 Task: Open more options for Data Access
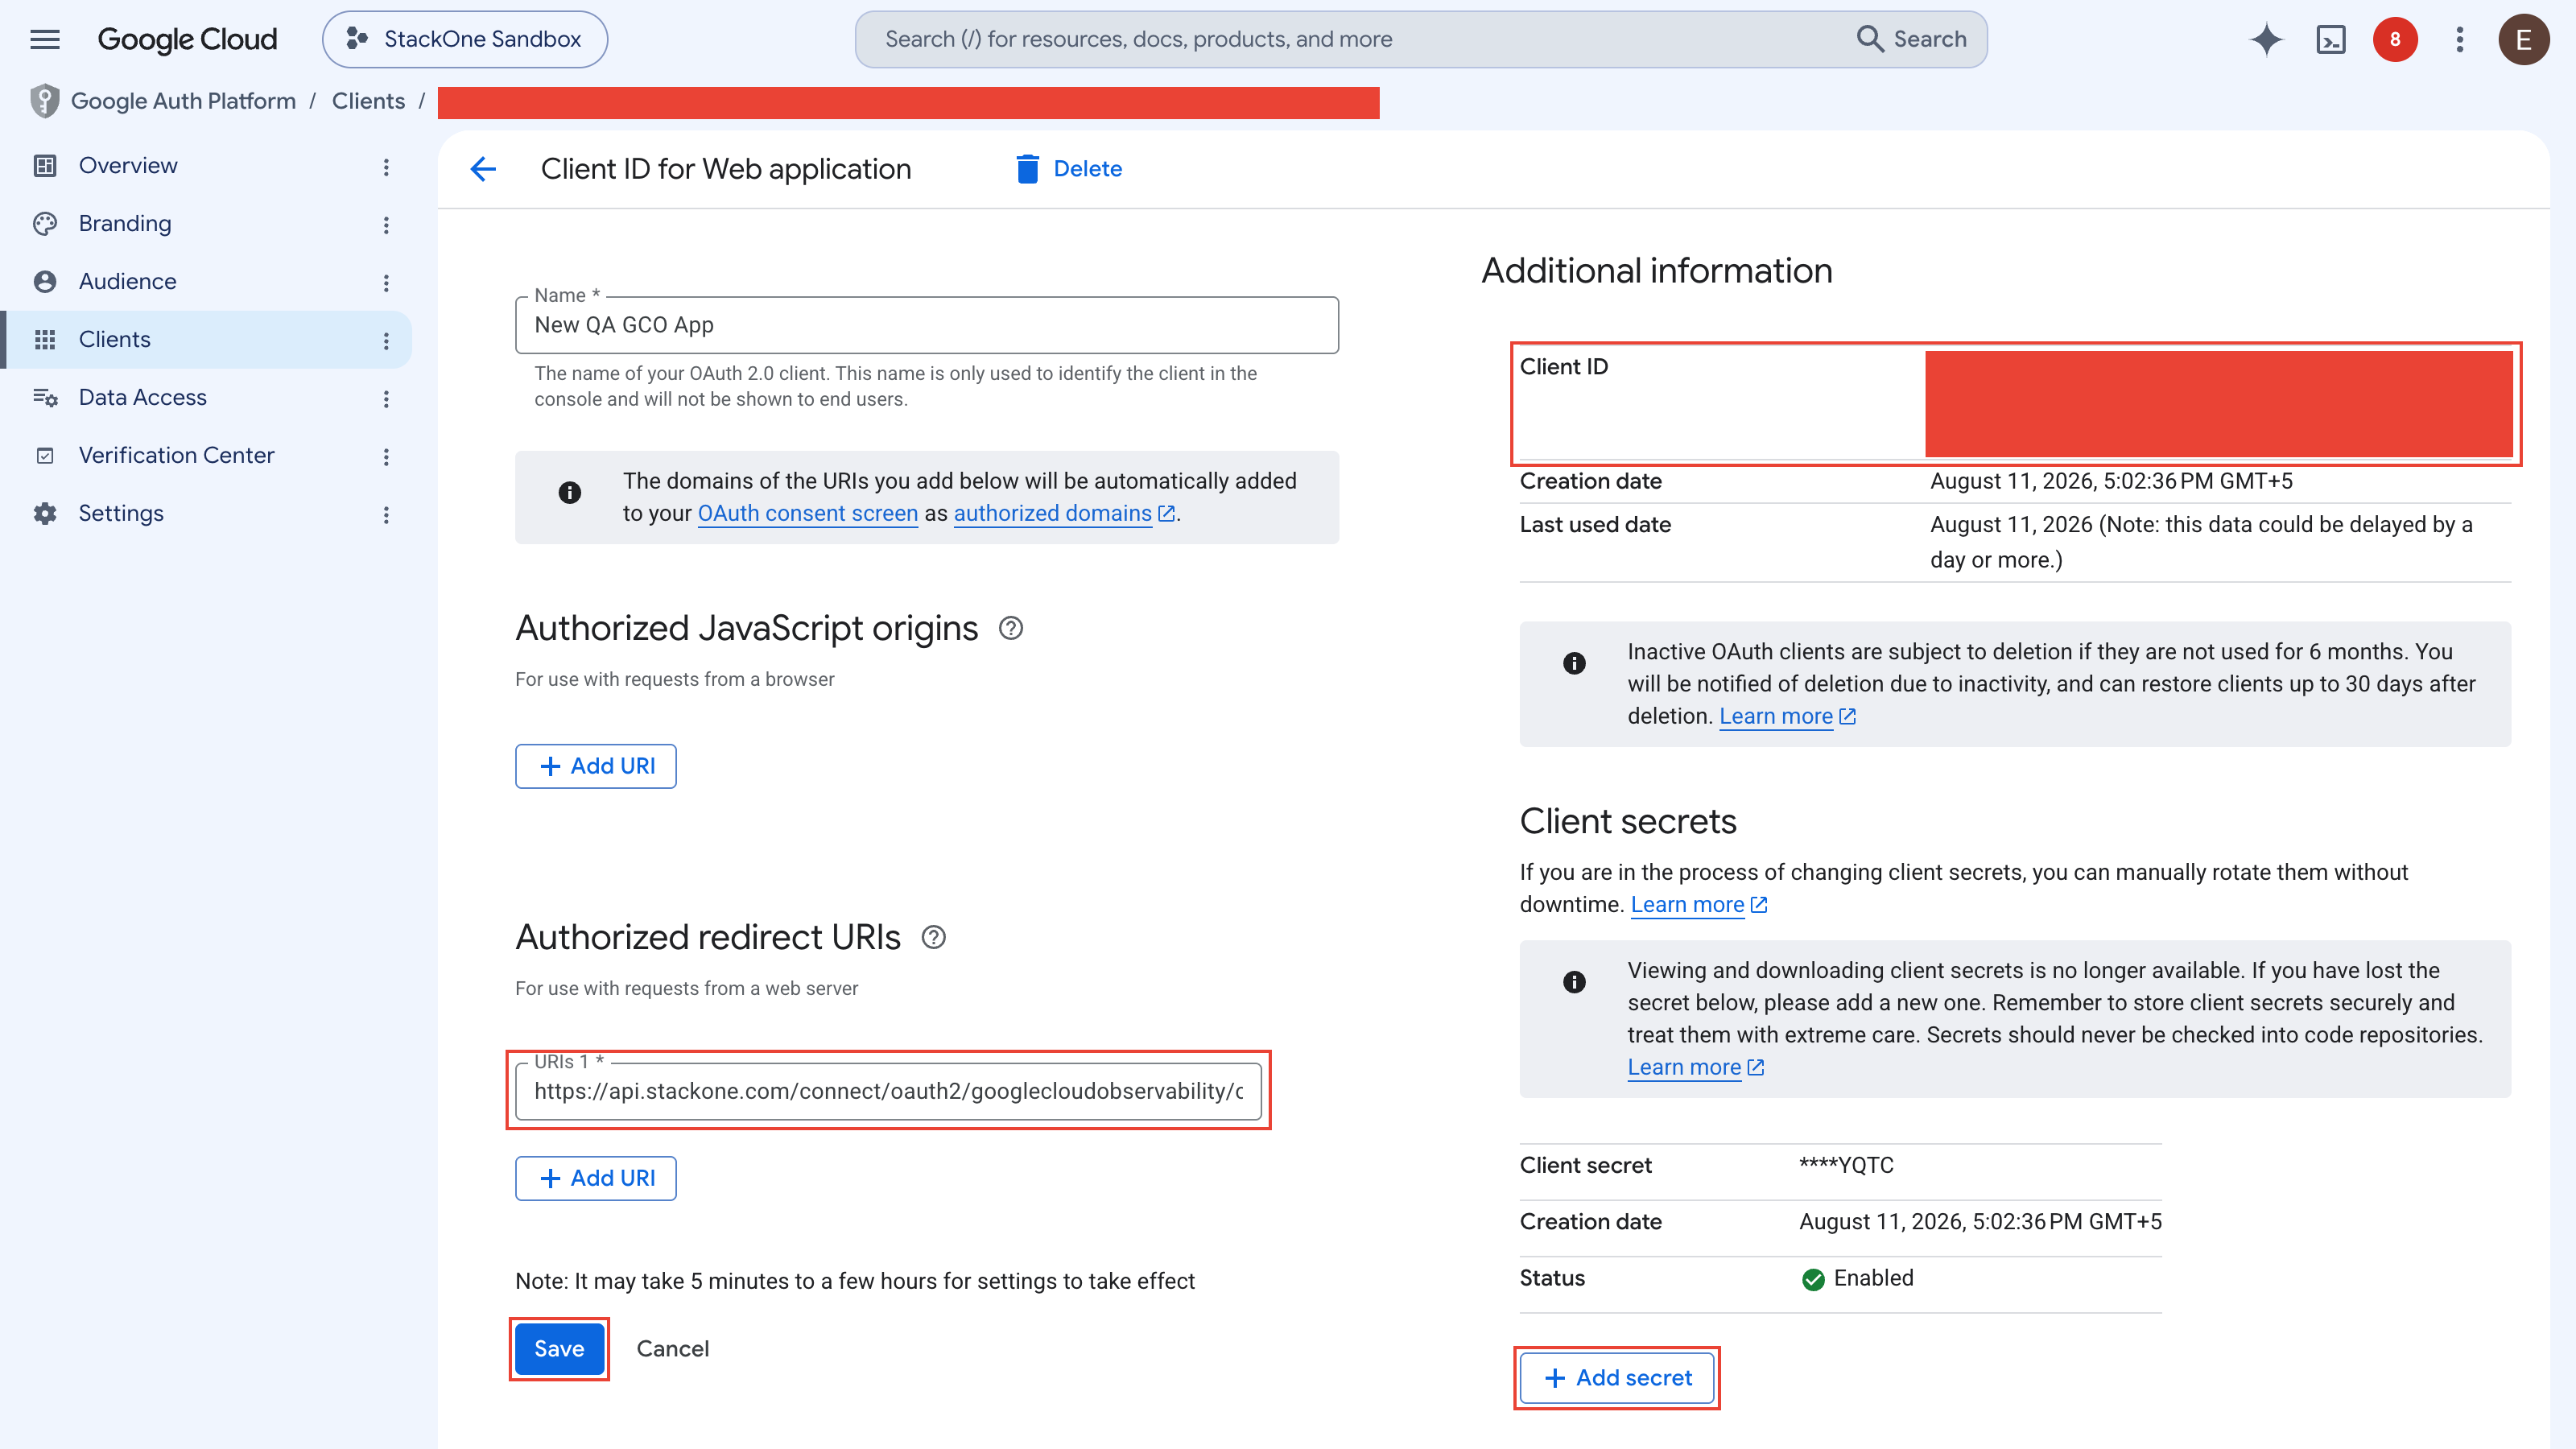point(386,399)
